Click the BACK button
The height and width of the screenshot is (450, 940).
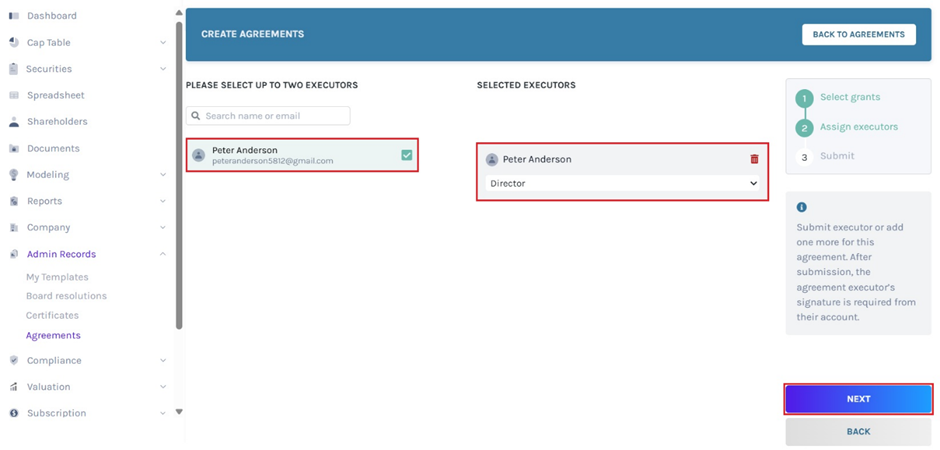[x=858, y=431]
